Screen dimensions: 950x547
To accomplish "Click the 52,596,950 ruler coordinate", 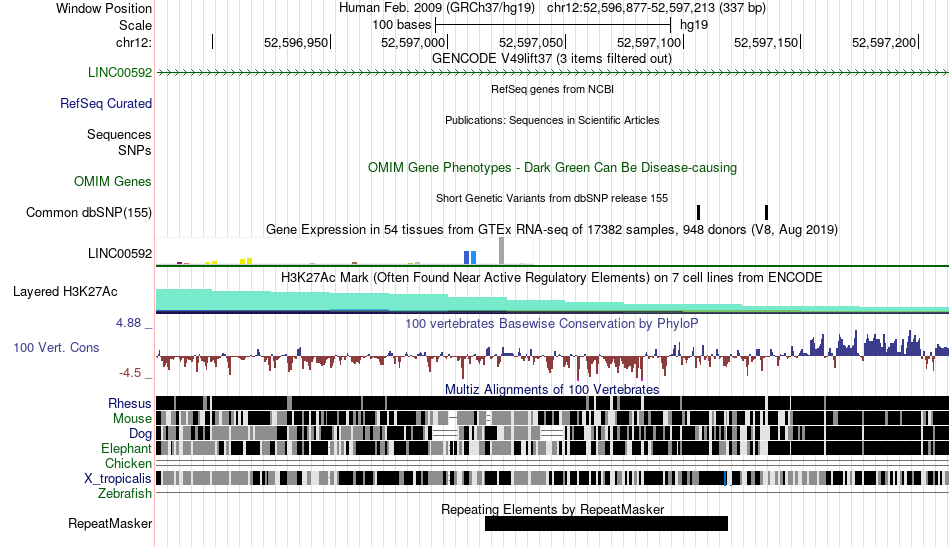I will pos(296,43).
